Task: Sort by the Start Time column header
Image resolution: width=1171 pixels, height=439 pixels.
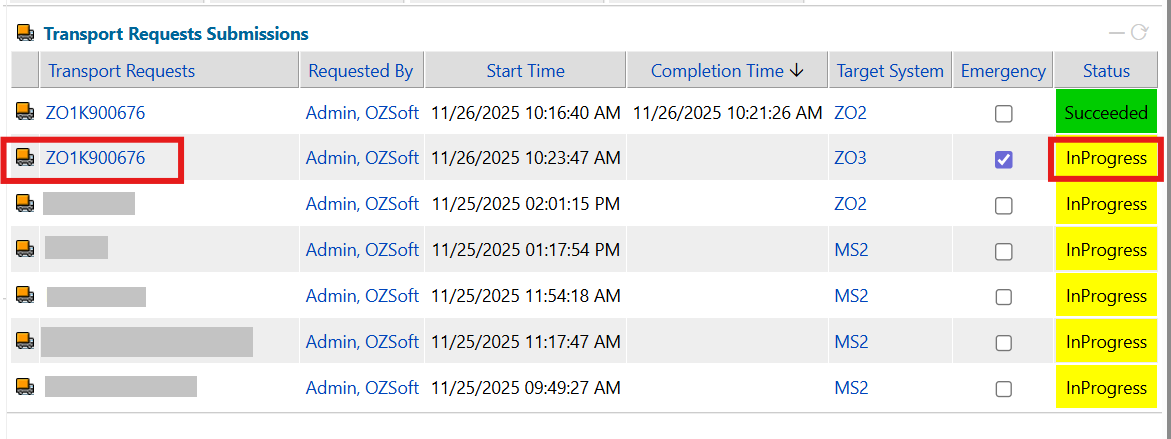Action: coord(525,71)
